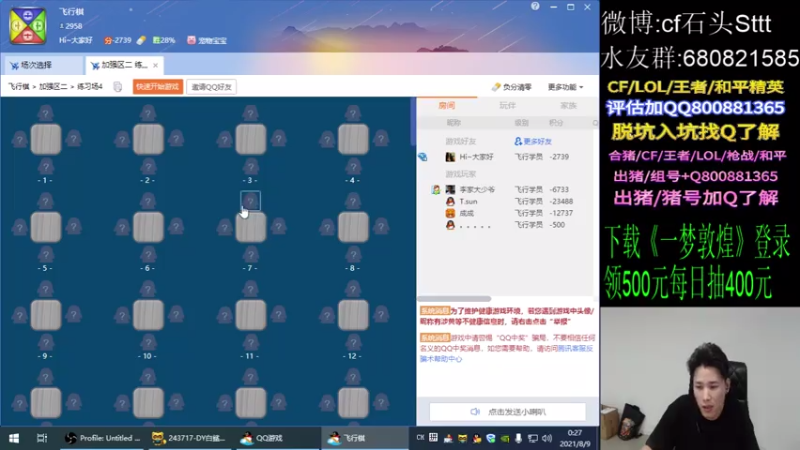The image size is (800, 450).
Task: Click the 成成 orange avatar
Action: pyautogui.click(x=450, y=213)
